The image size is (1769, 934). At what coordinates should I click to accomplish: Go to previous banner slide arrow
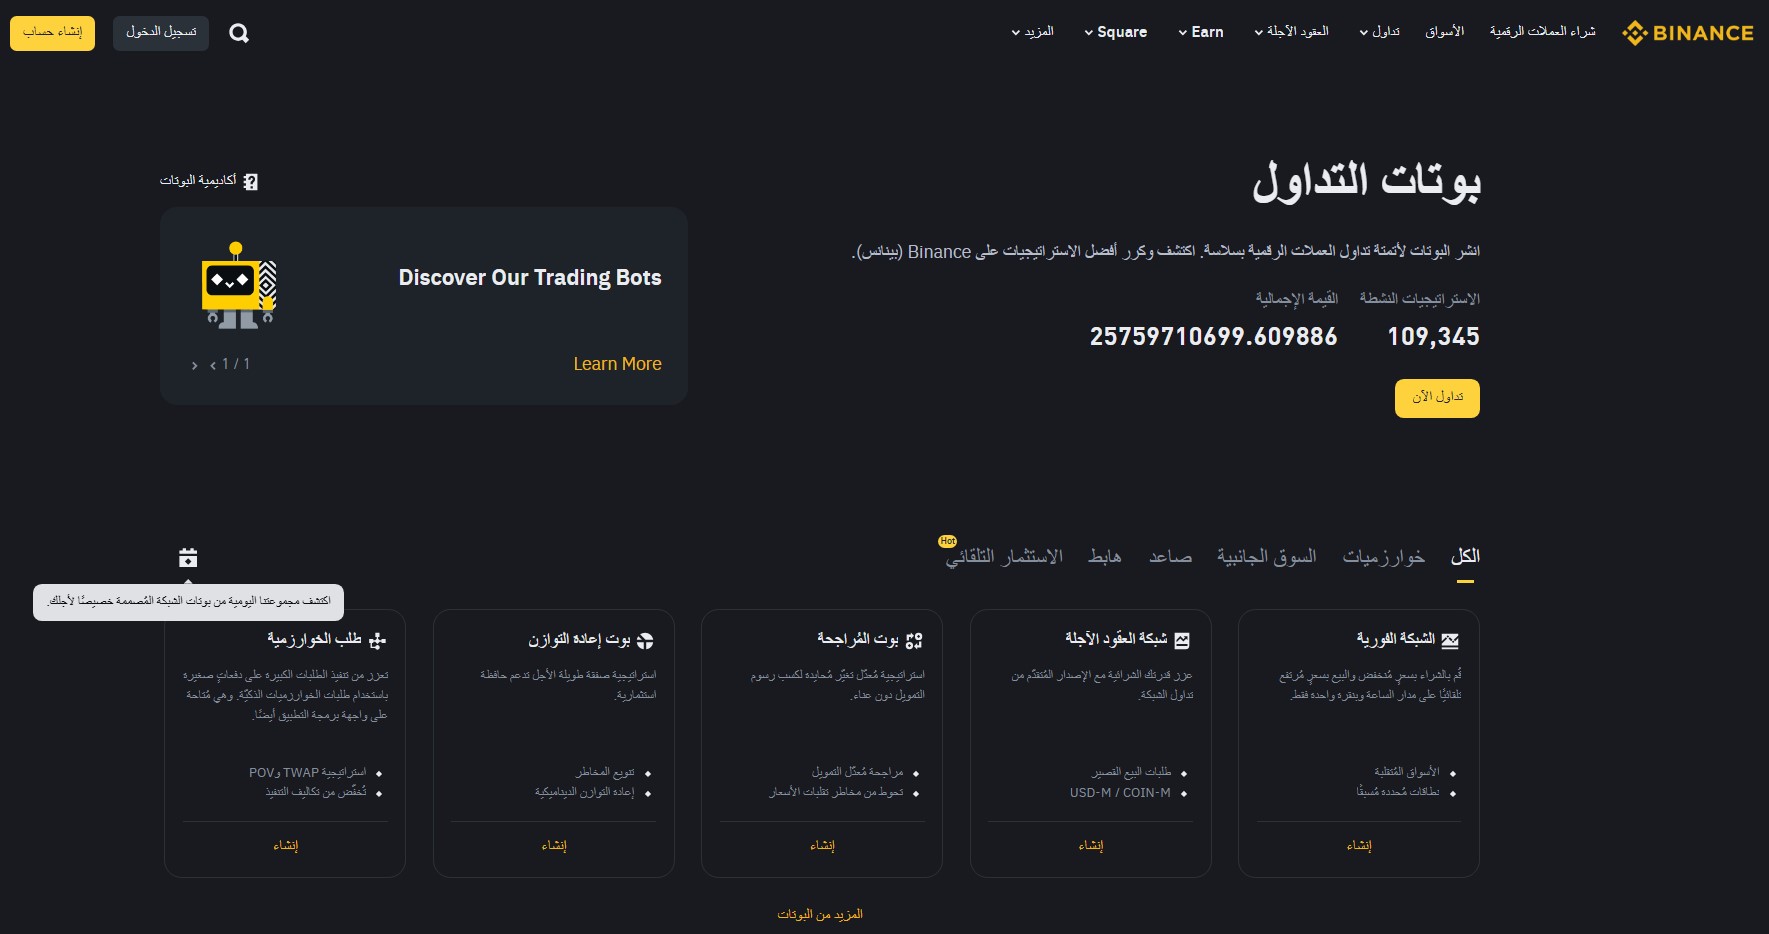(x=213, y=365)
